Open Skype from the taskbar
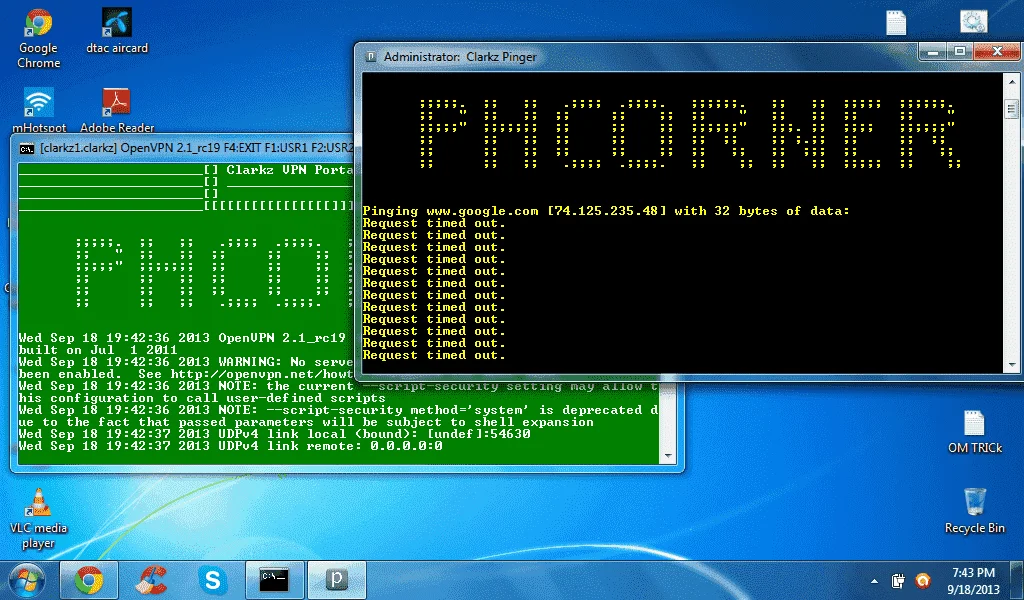The width and height of the screenshot is (1024, 600). (212, 580)
